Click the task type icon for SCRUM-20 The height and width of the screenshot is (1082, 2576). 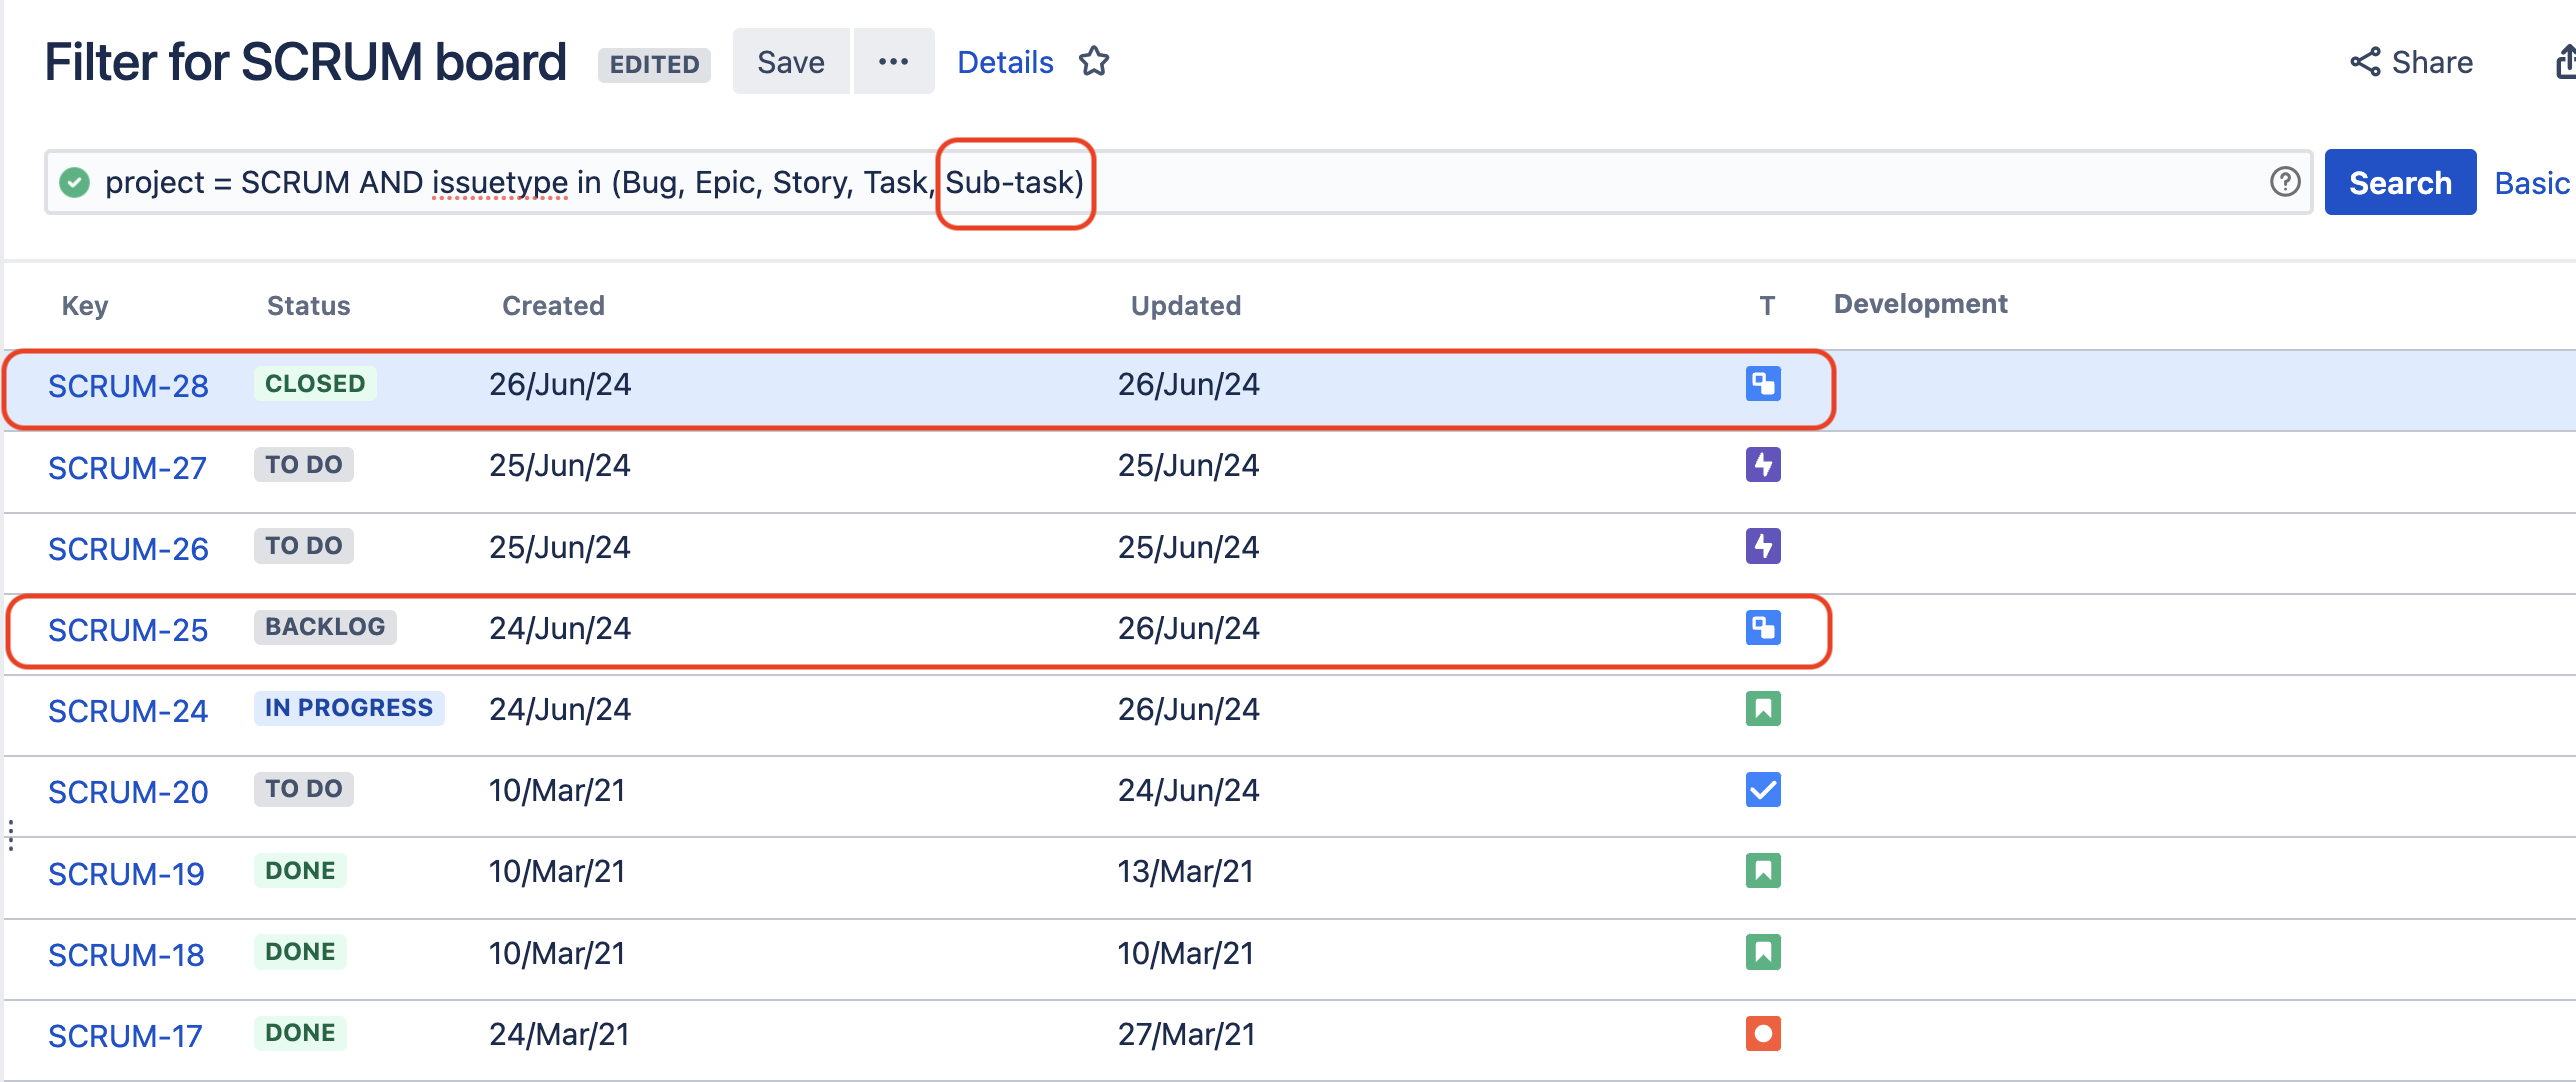[x=1762, y=790]
